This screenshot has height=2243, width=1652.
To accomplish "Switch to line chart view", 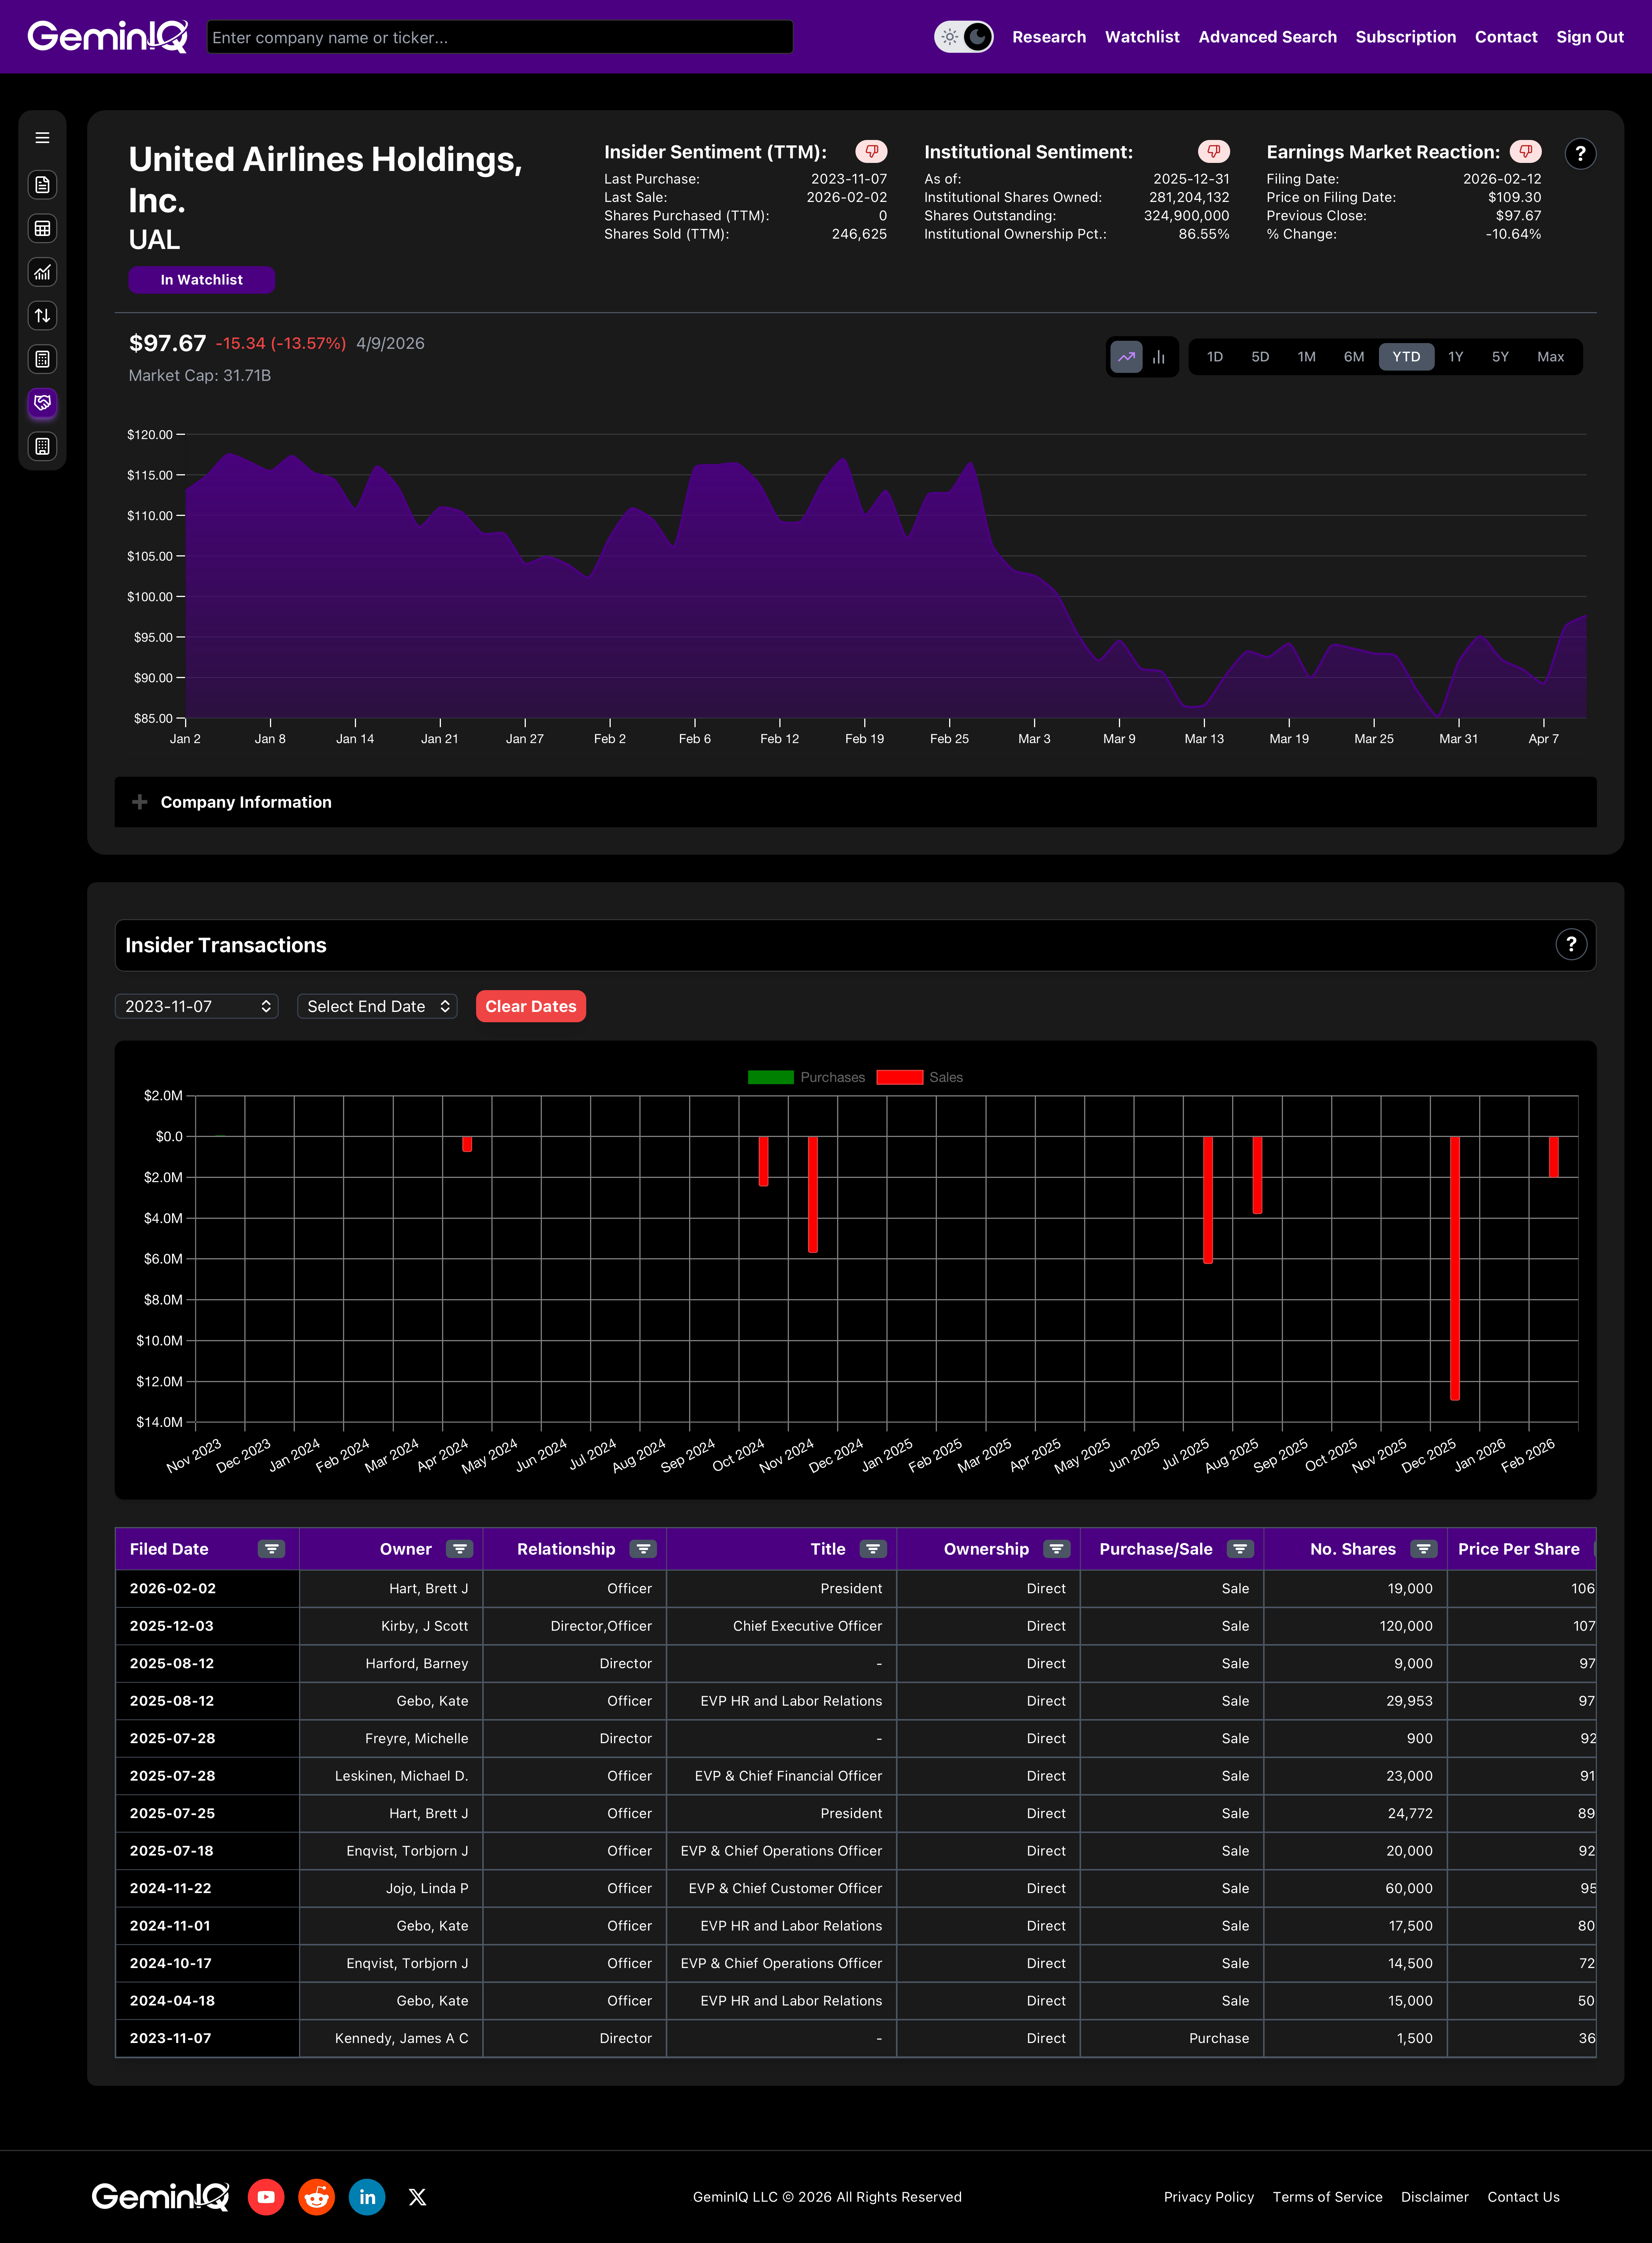I will [x=1126, y=357].
